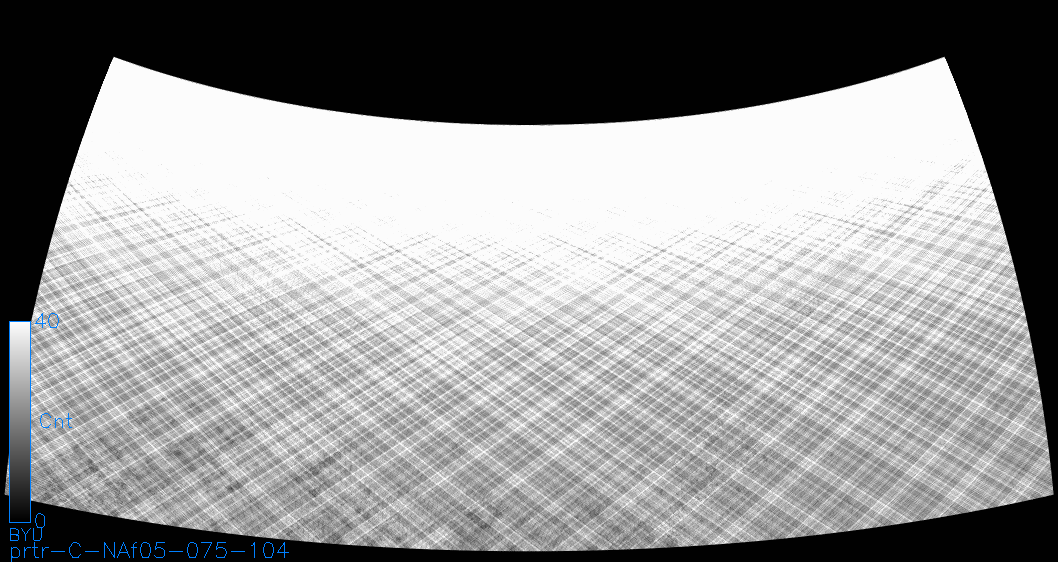Click the '0' minimum scale label
This screenshot has height=562, width=1058.
coord(40,521)
